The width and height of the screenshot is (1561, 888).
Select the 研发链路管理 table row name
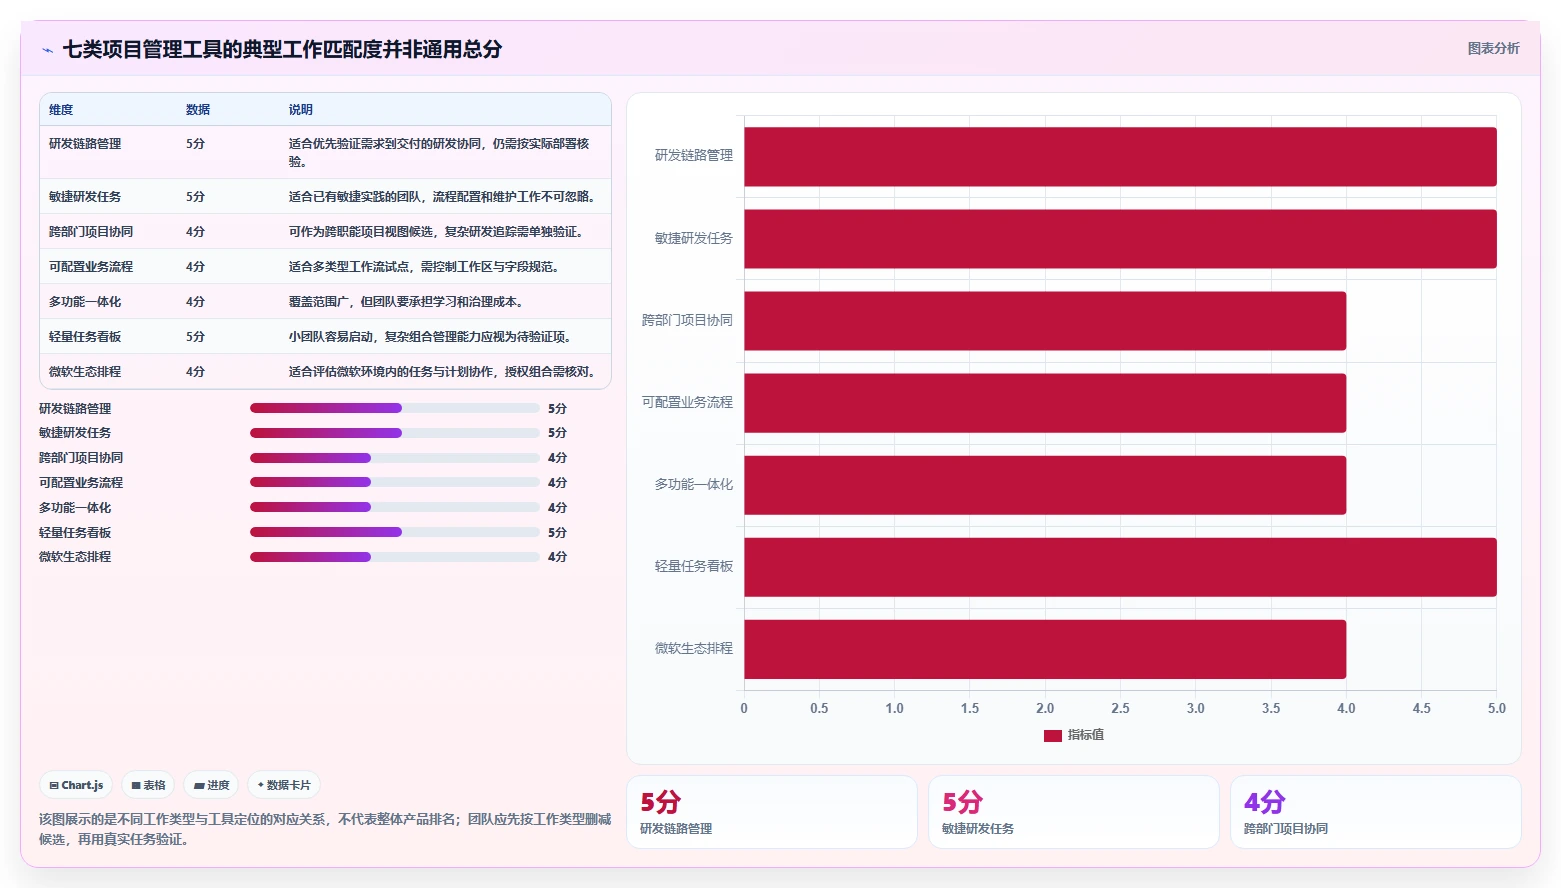point(85,144)
